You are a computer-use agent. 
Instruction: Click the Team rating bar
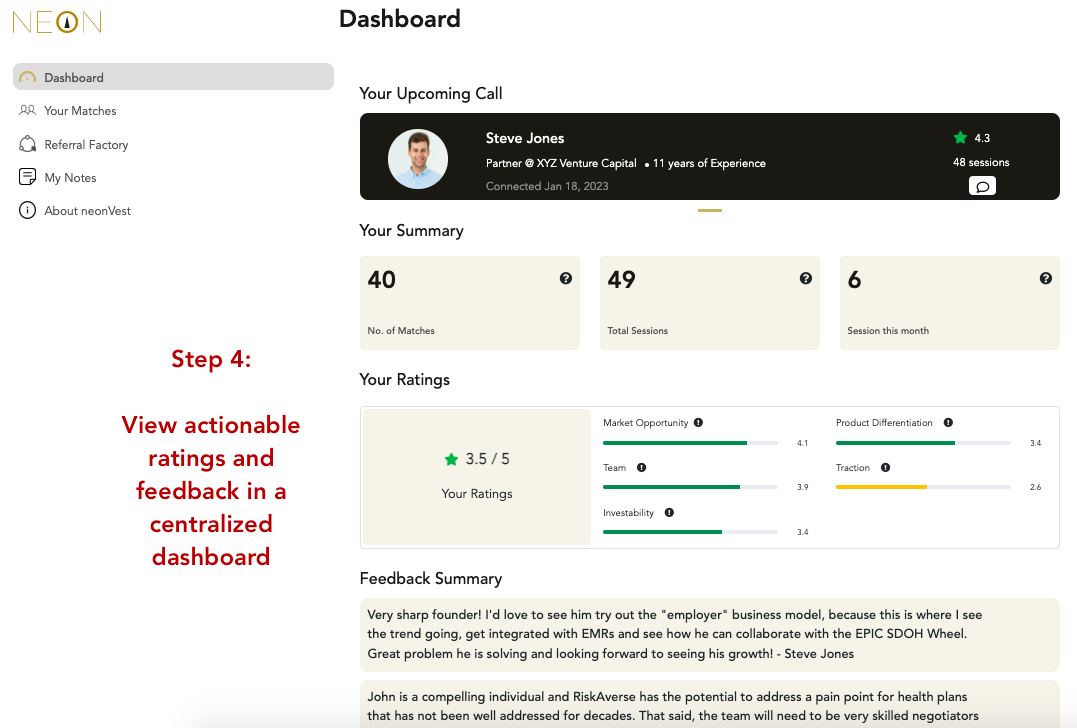pos(690,487)
